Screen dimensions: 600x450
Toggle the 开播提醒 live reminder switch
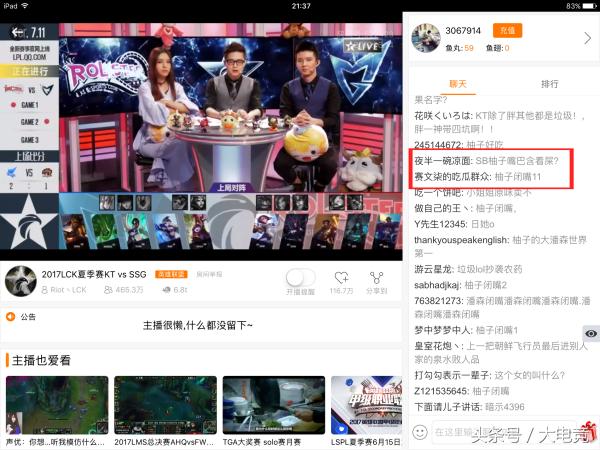[x=300, y=278]
